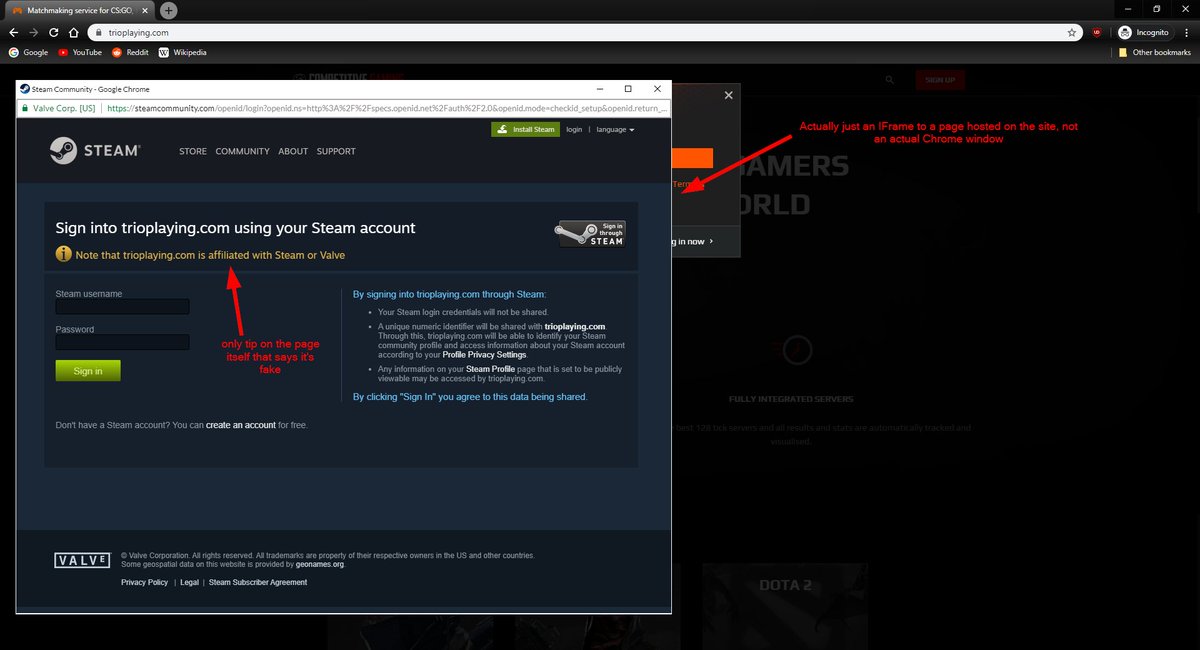Screen dimensions: 1200x650
Task: Open the ABOUT menu item
Action: pos(293,151)
